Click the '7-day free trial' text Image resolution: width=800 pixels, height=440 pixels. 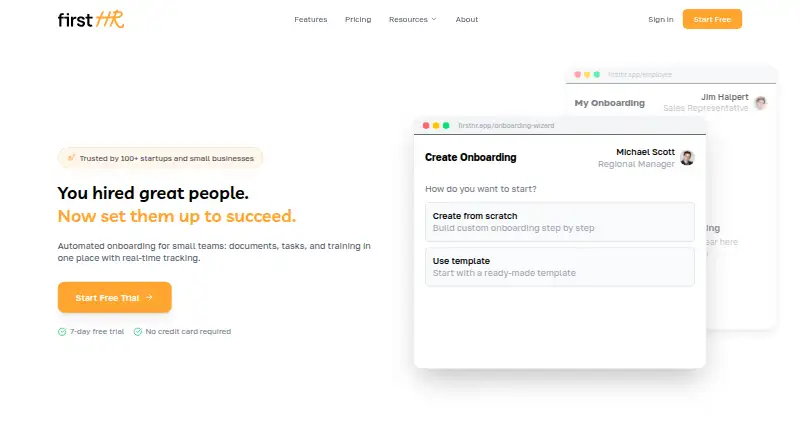point(97,332)
